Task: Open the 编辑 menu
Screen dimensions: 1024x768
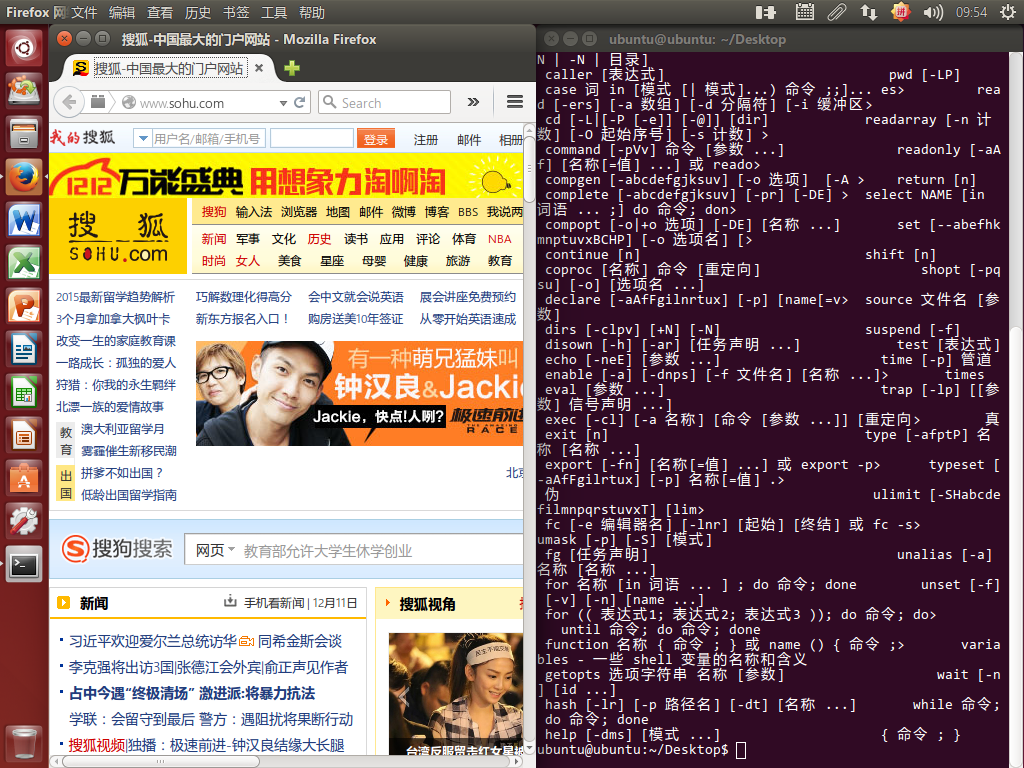Action: point(121,12)
